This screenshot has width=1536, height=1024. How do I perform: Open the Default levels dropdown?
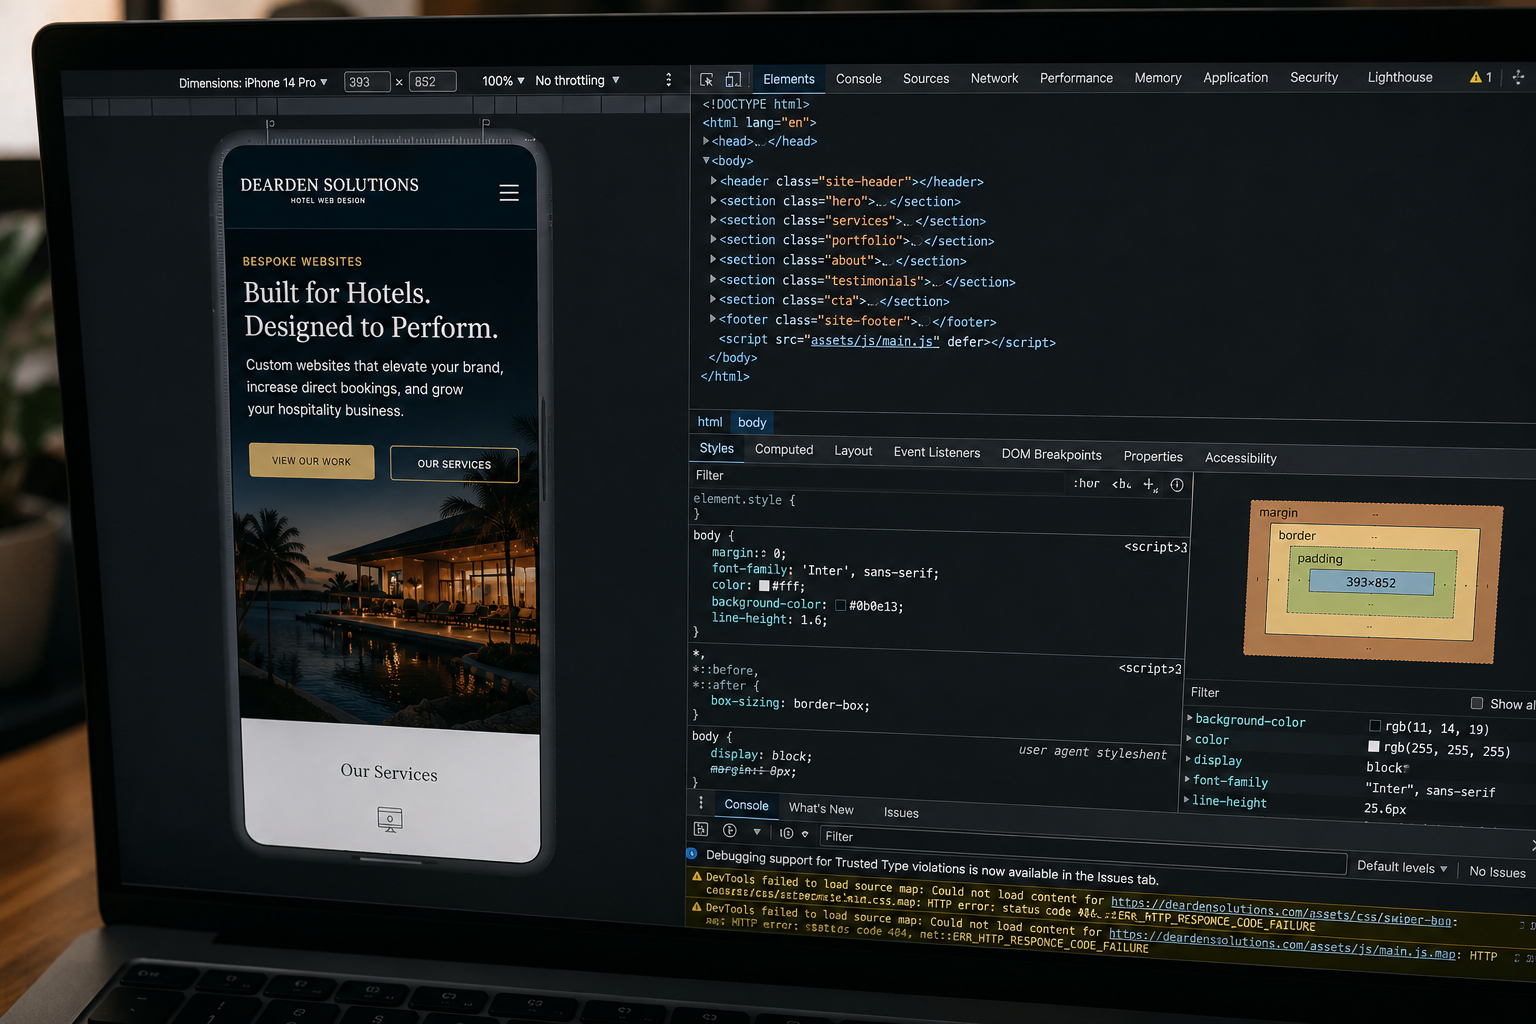pos(1402,867)
